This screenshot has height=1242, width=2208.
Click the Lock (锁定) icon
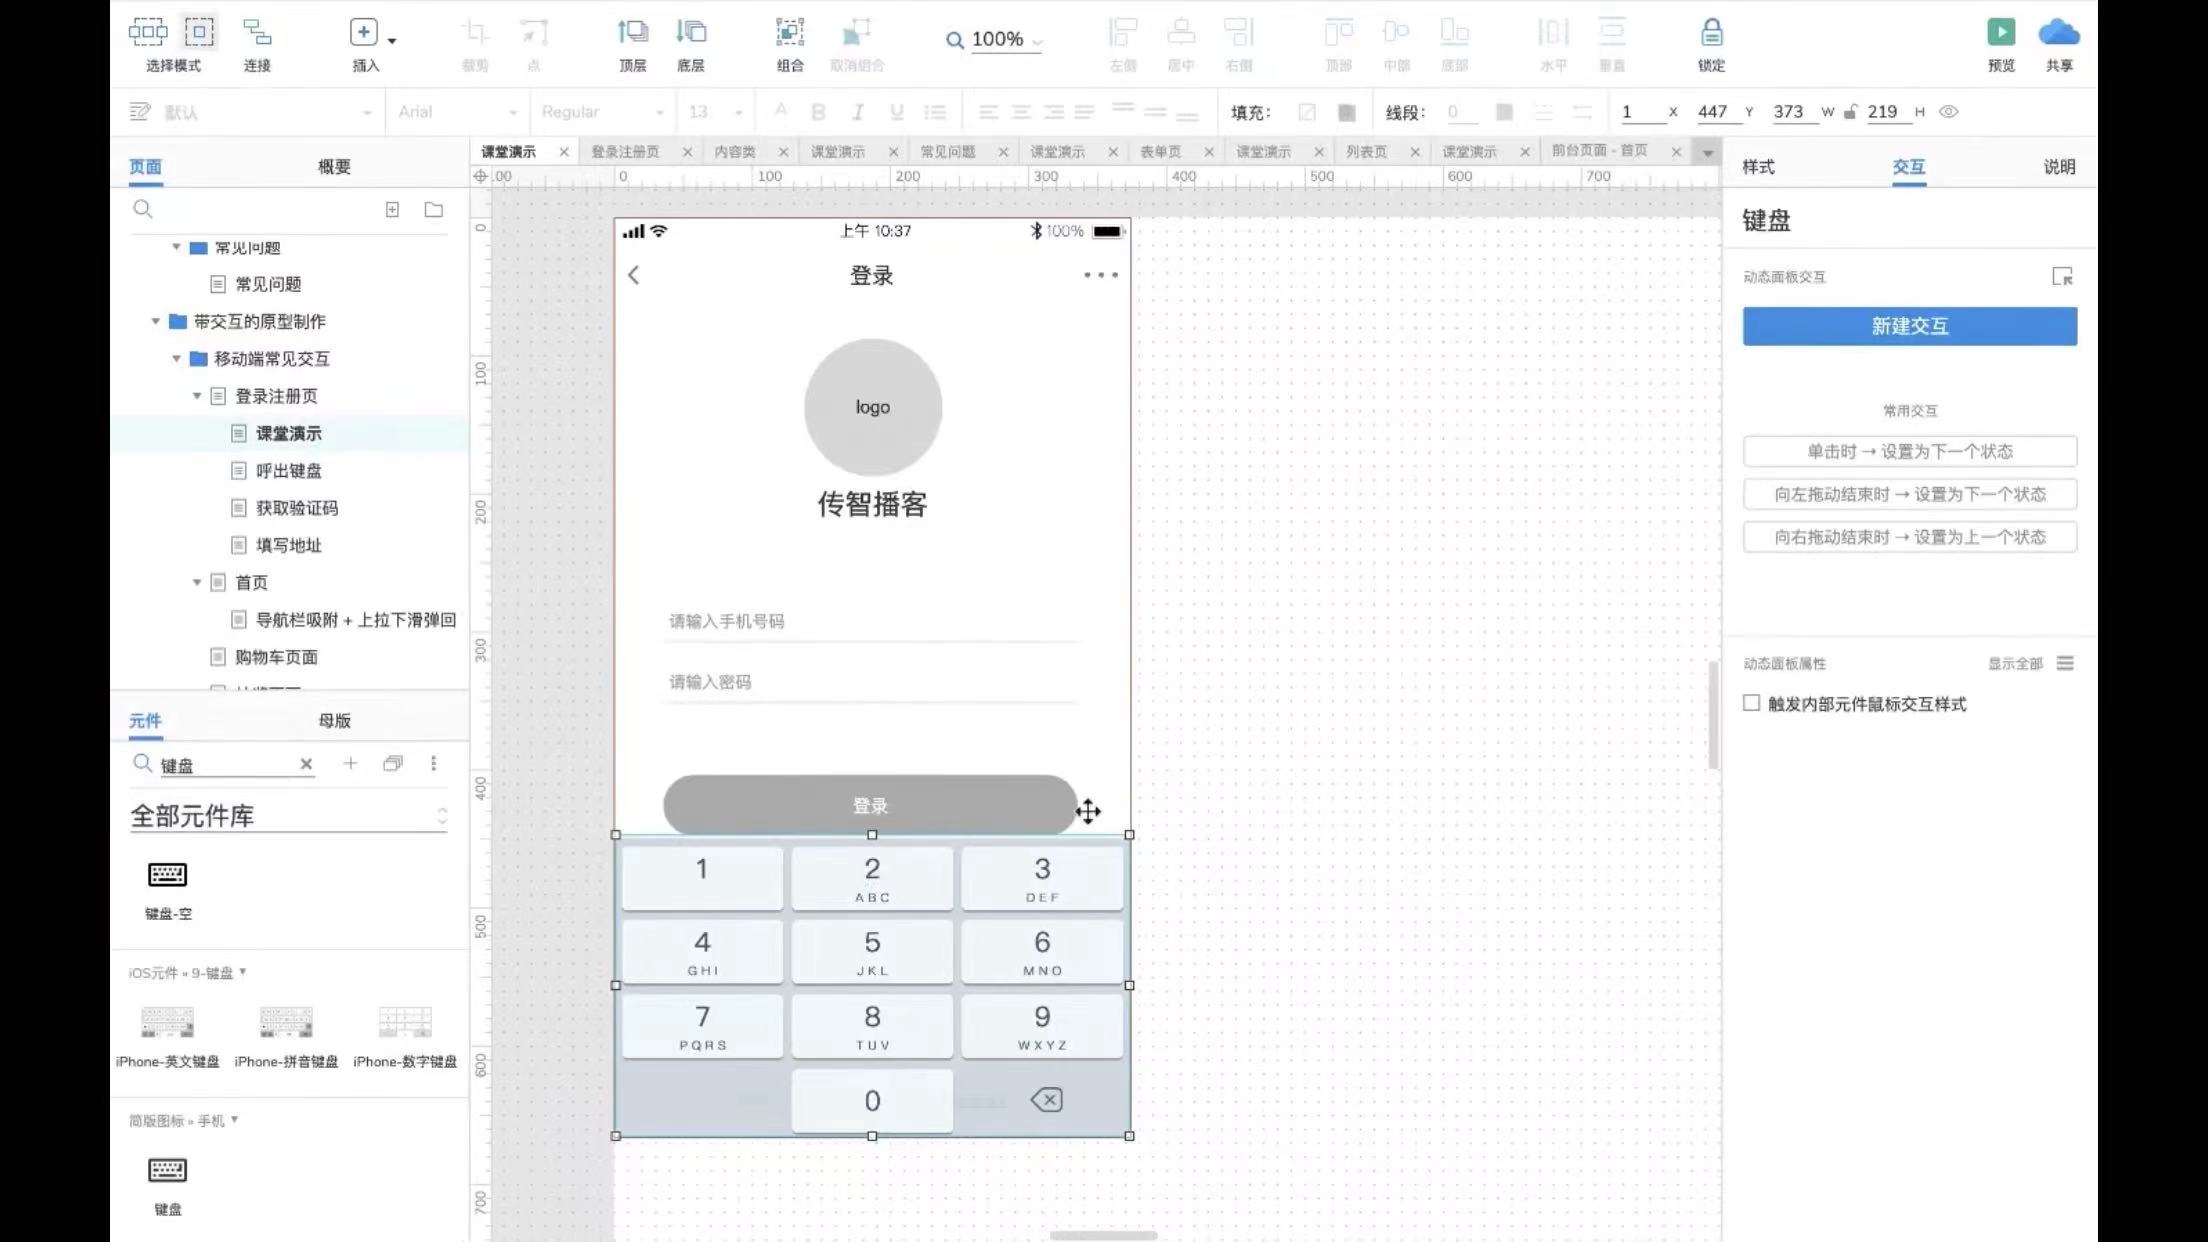tap(1711, 33)
